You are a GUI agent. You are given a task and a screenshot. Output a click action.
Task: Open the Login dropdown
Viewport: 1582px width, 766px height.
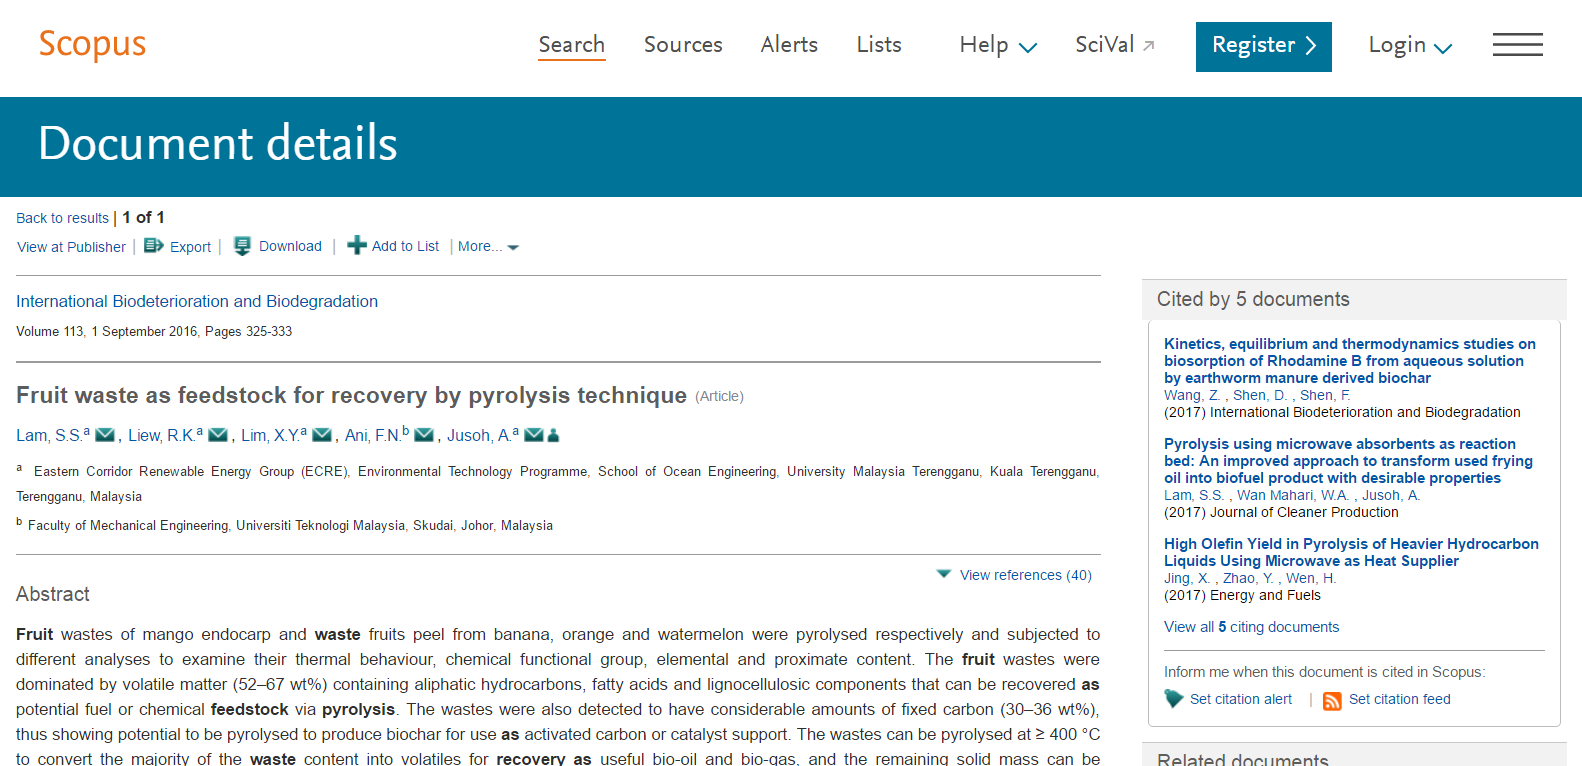(x=1409, y=45)
